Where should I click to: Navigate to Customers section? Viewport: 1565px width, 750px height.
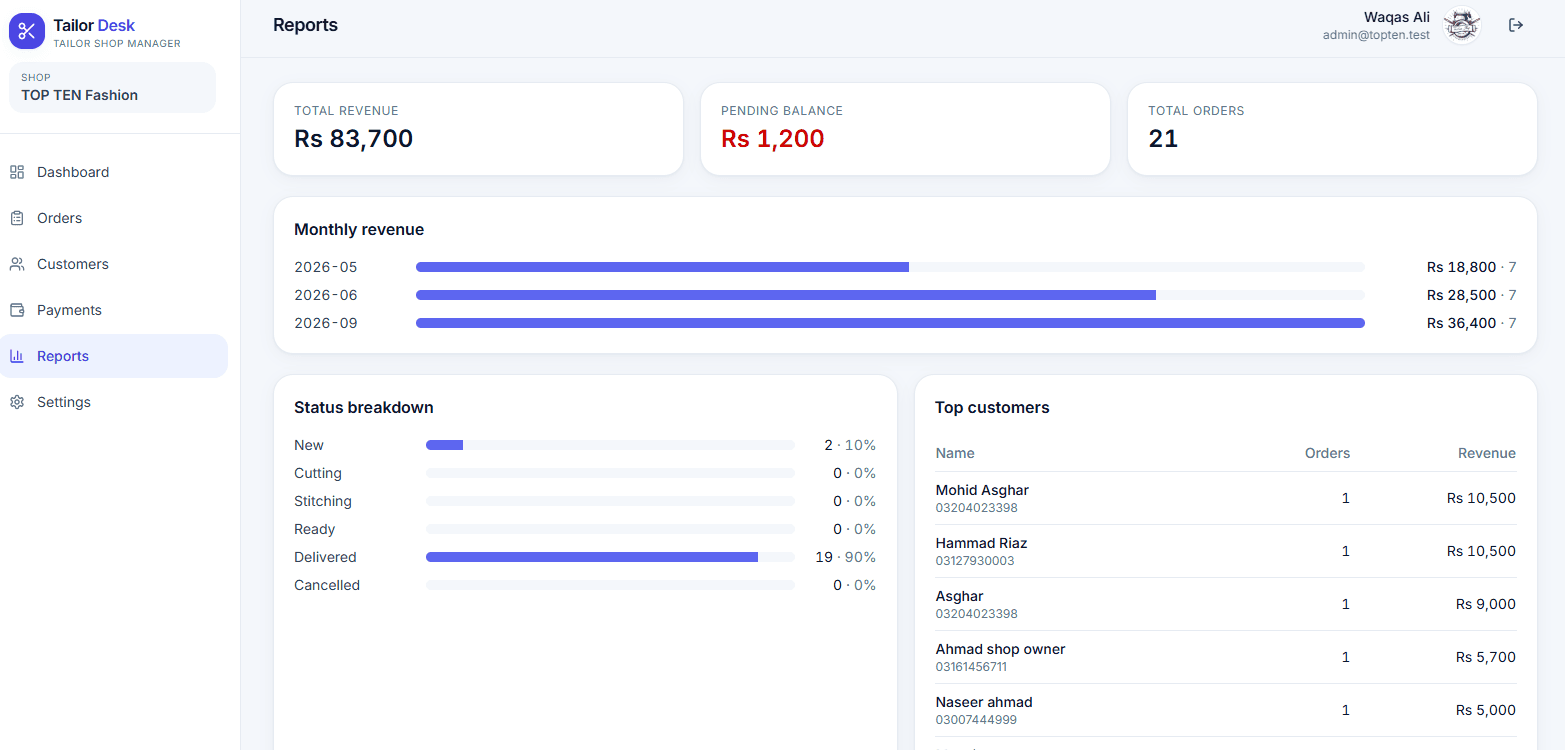click(x=114, y=264)
